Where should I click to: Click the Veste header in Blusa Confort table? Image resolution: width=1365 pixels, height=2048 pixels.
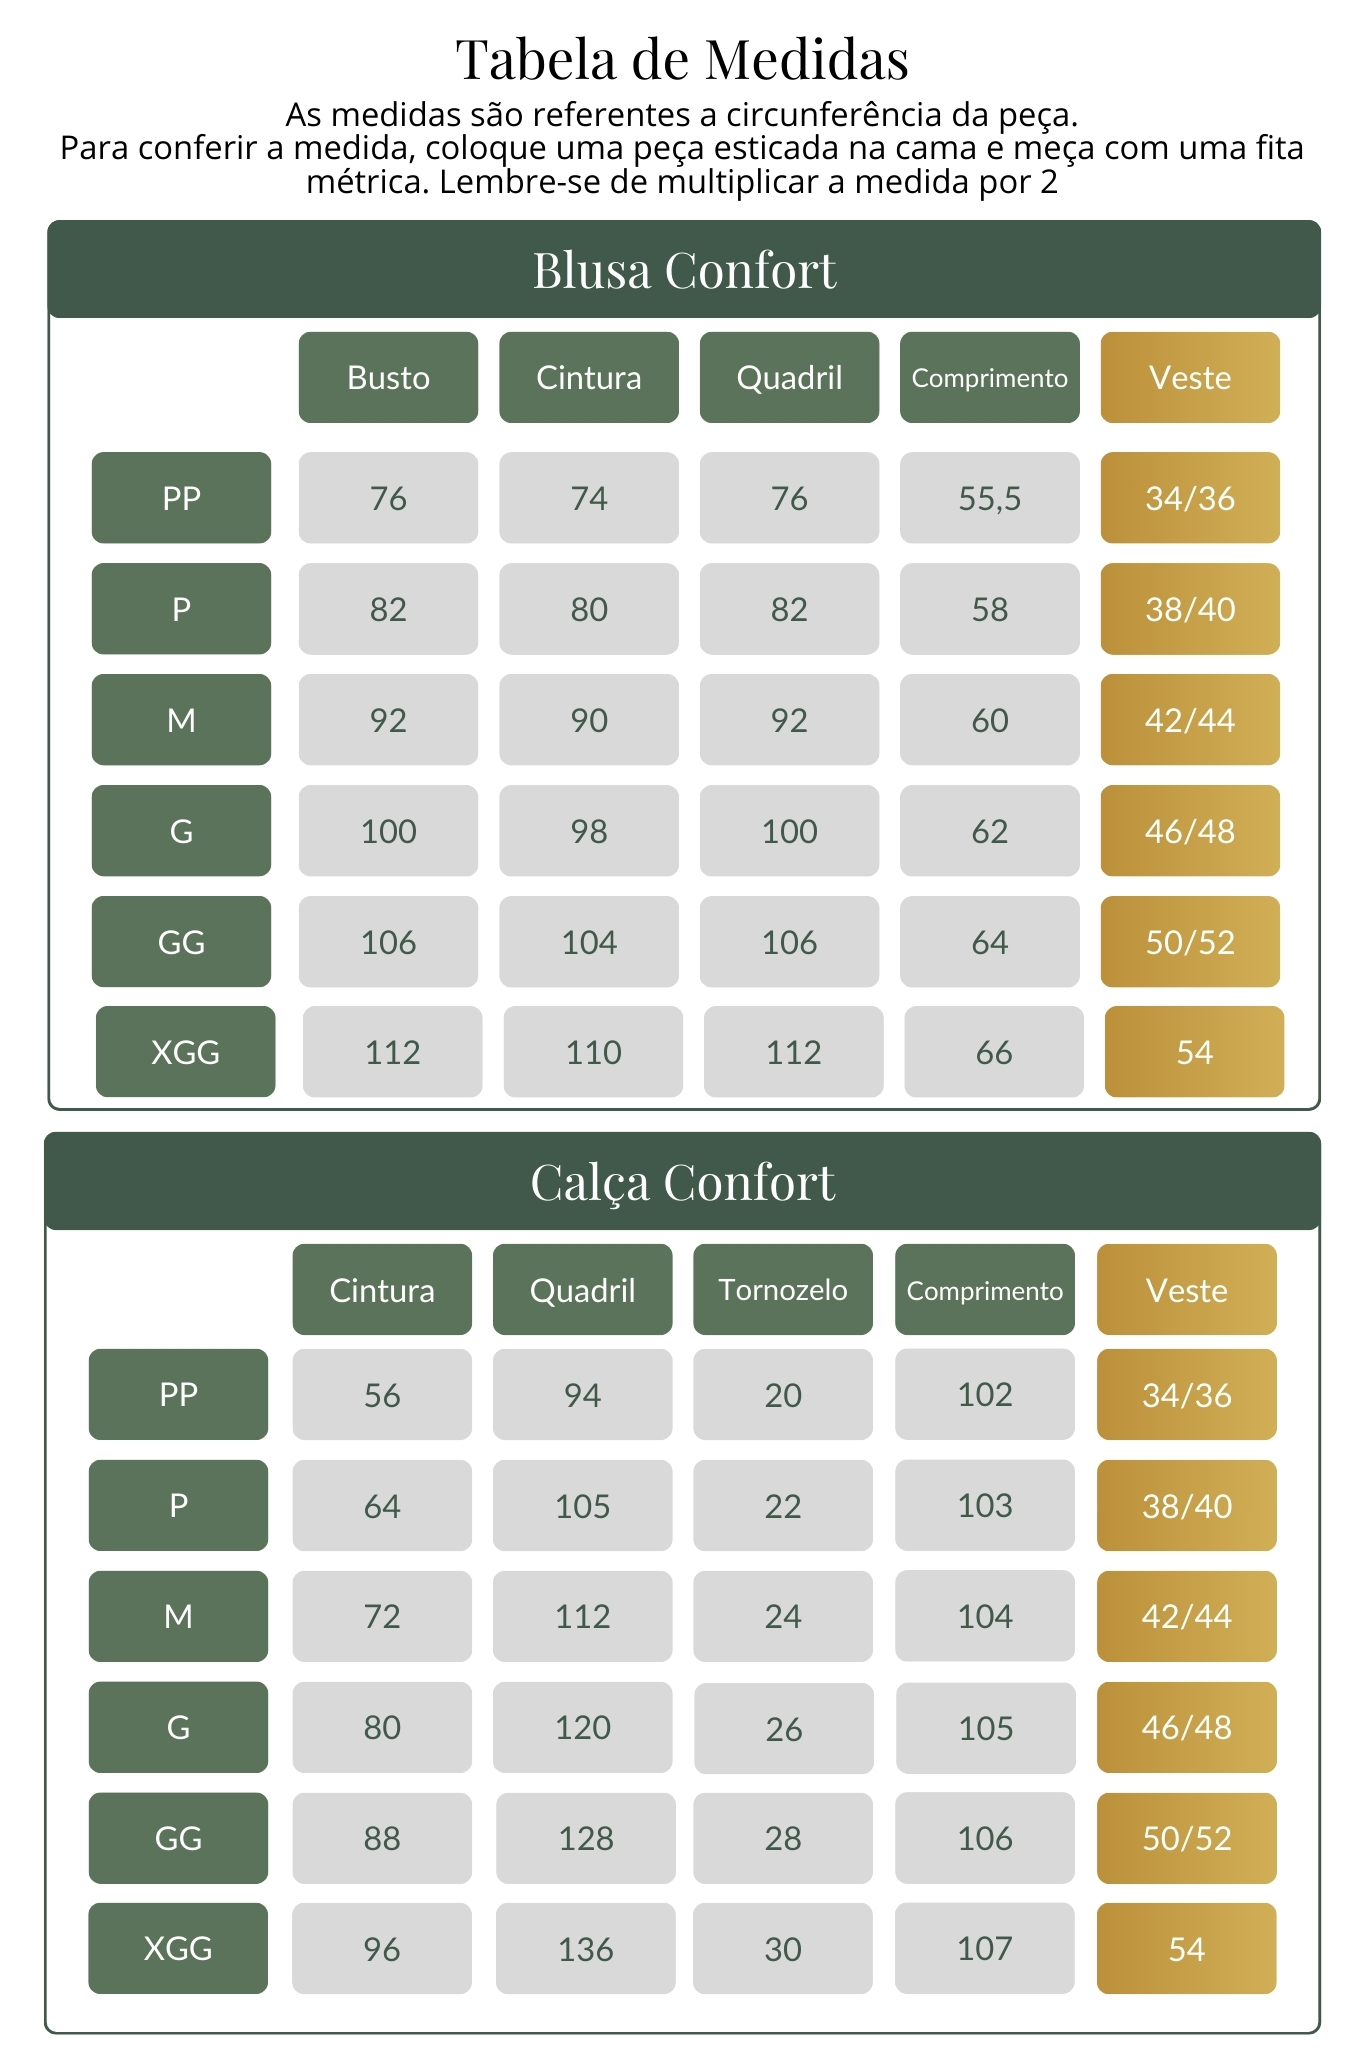(x=1190, y=378)
